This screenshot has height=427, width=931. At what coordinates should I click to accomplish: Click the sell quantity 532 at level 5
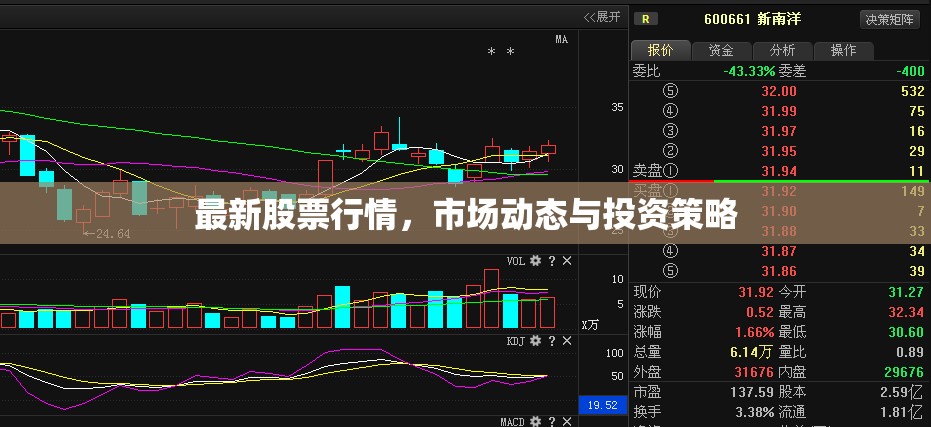point(913,91)
